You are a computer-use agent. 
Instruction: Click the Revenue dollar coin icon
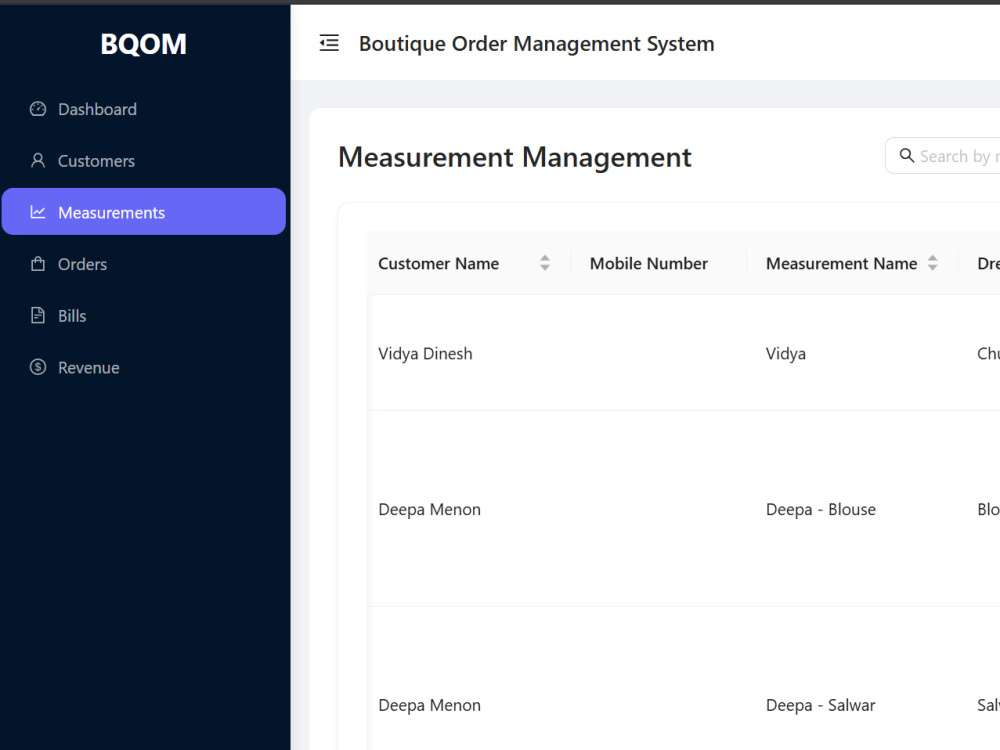(38, 367)
